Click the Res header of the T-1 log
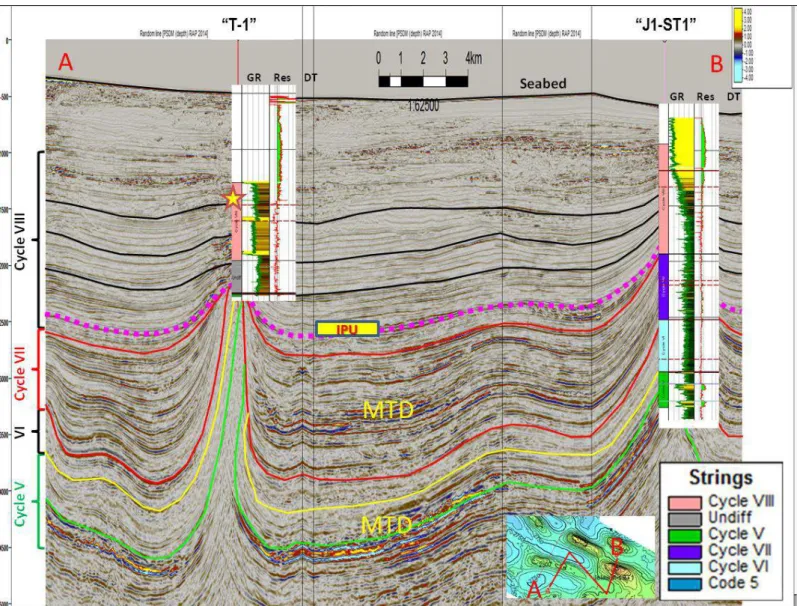 (282, 77)
